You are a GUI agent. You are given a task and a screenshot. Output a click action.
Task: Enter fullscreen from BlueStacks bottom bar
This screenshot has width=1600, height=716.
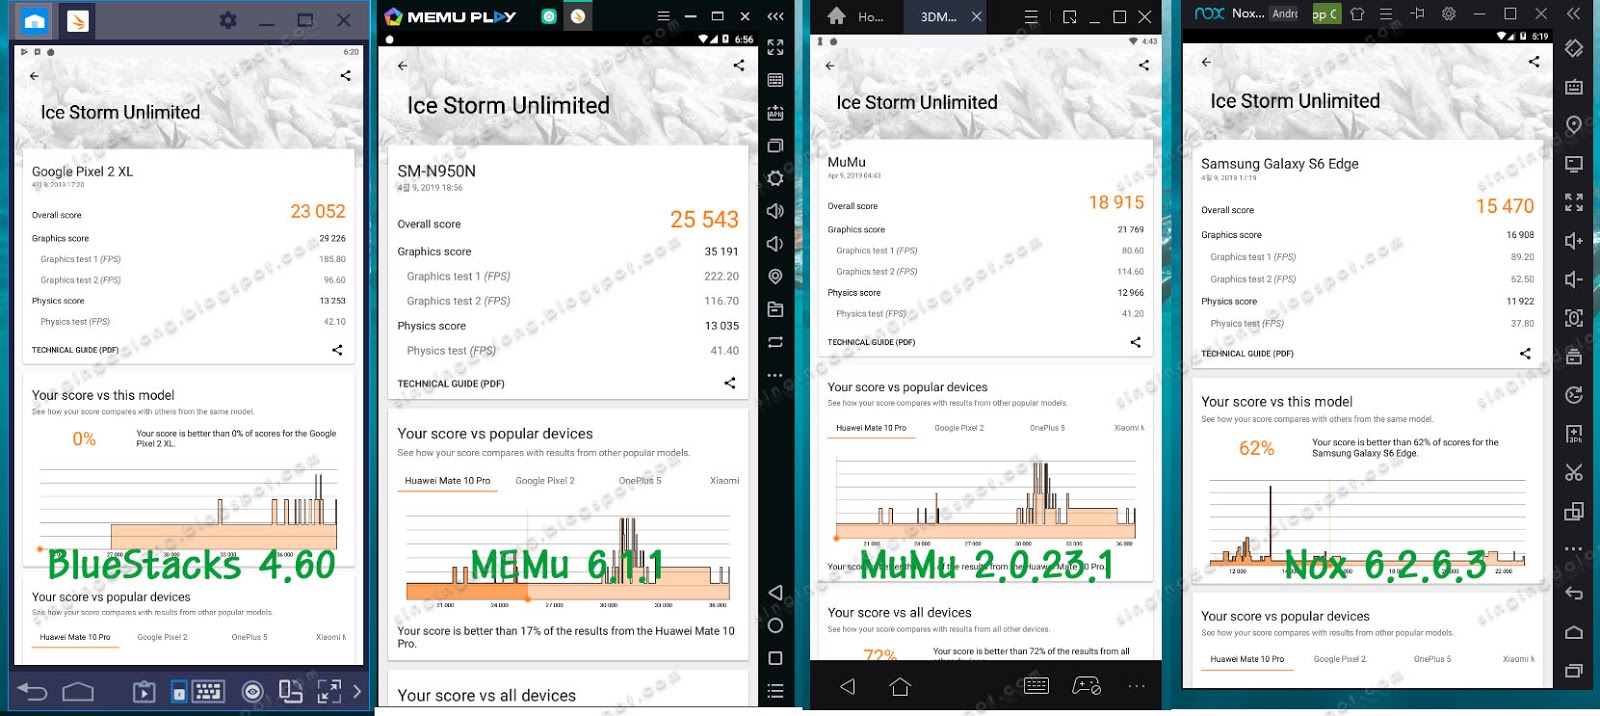329,691
